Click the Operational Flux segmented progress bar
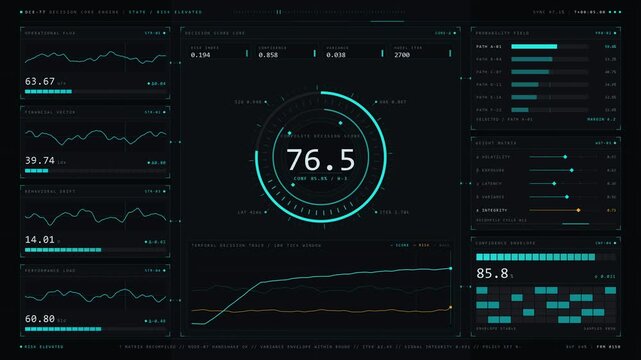The height and width of the screenshot is (360, 641). pyautogui.click(x=96, y=92)
